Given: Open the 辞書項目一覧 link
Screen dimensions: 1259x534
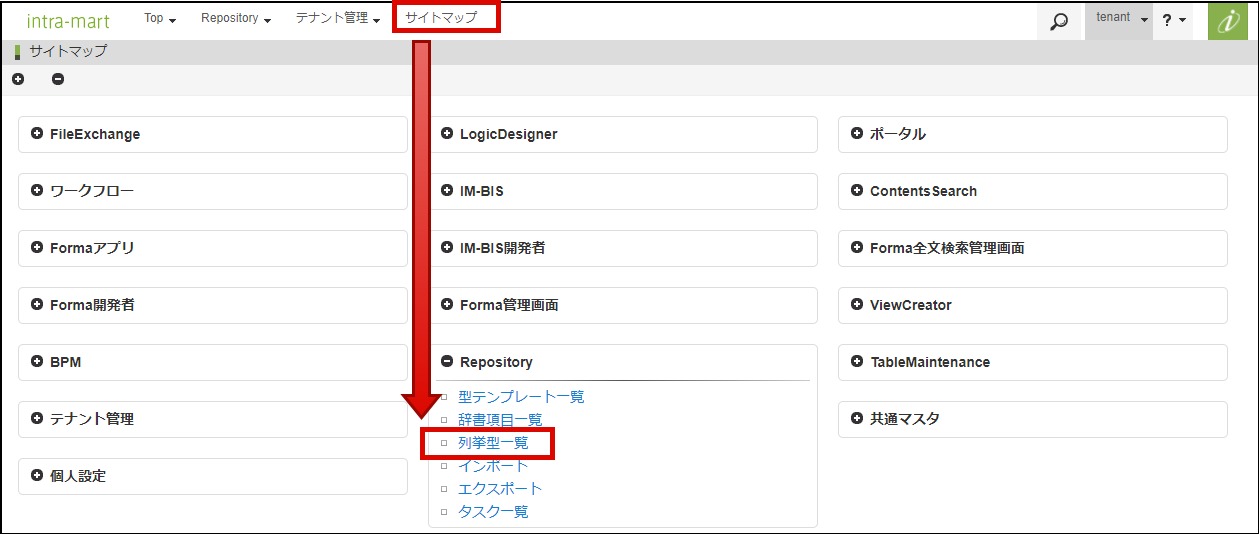Looking at the screenshot, I should pos(500,420).
